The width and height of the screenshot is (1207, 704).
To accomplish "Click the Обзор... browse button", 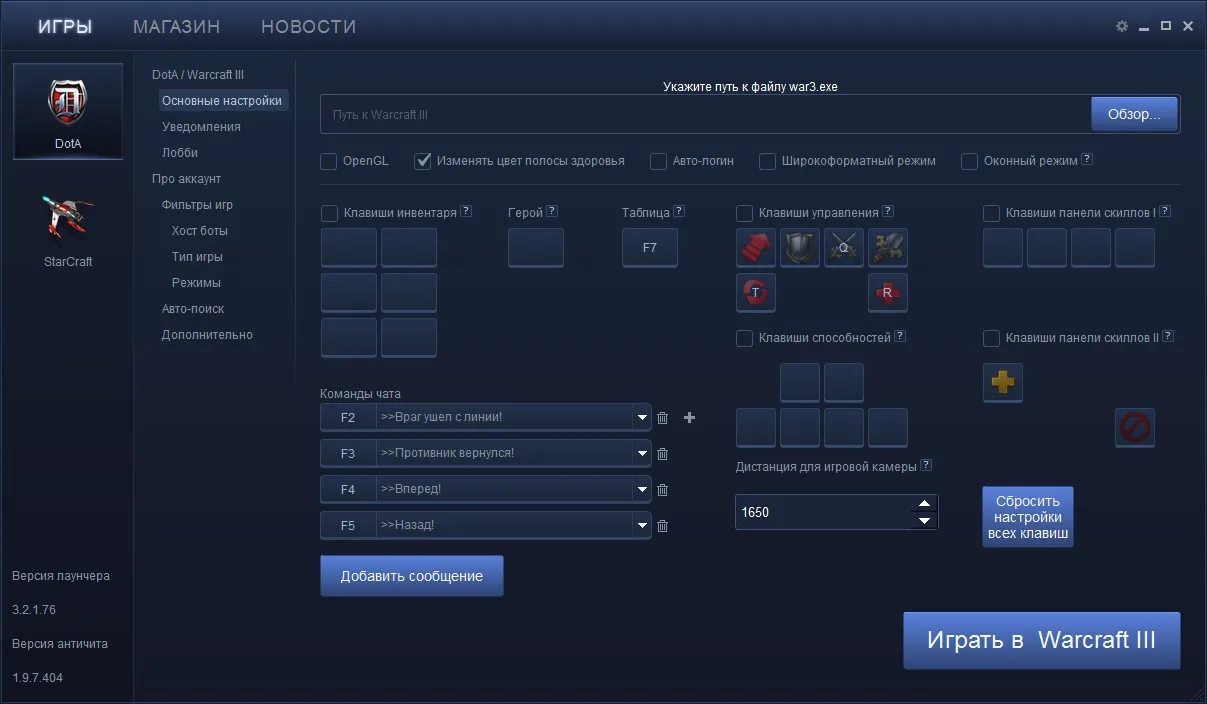I will point(1135,114).
